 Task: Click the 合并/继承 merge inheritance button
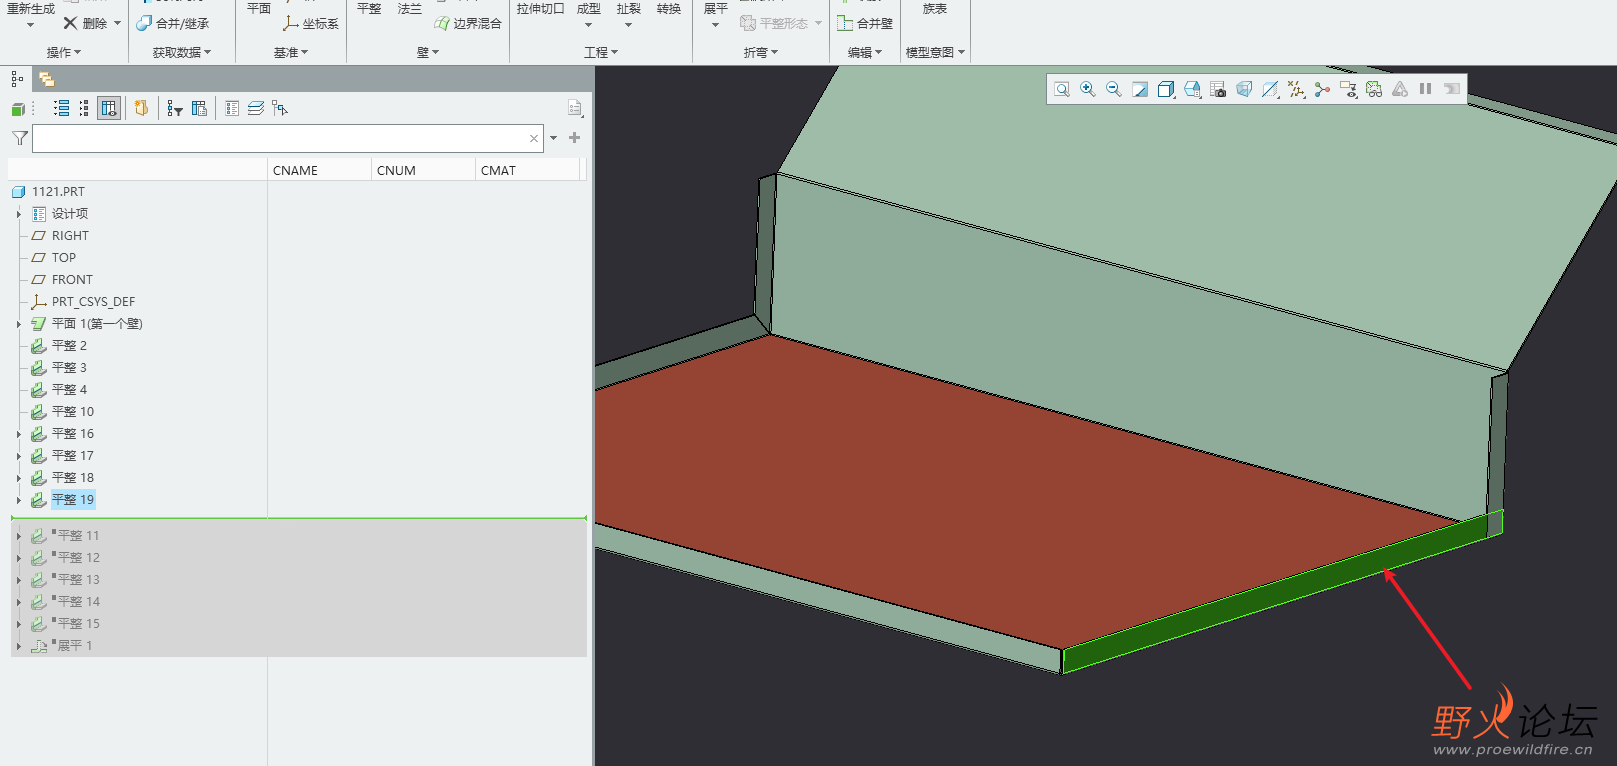click(x=173, y=23)
